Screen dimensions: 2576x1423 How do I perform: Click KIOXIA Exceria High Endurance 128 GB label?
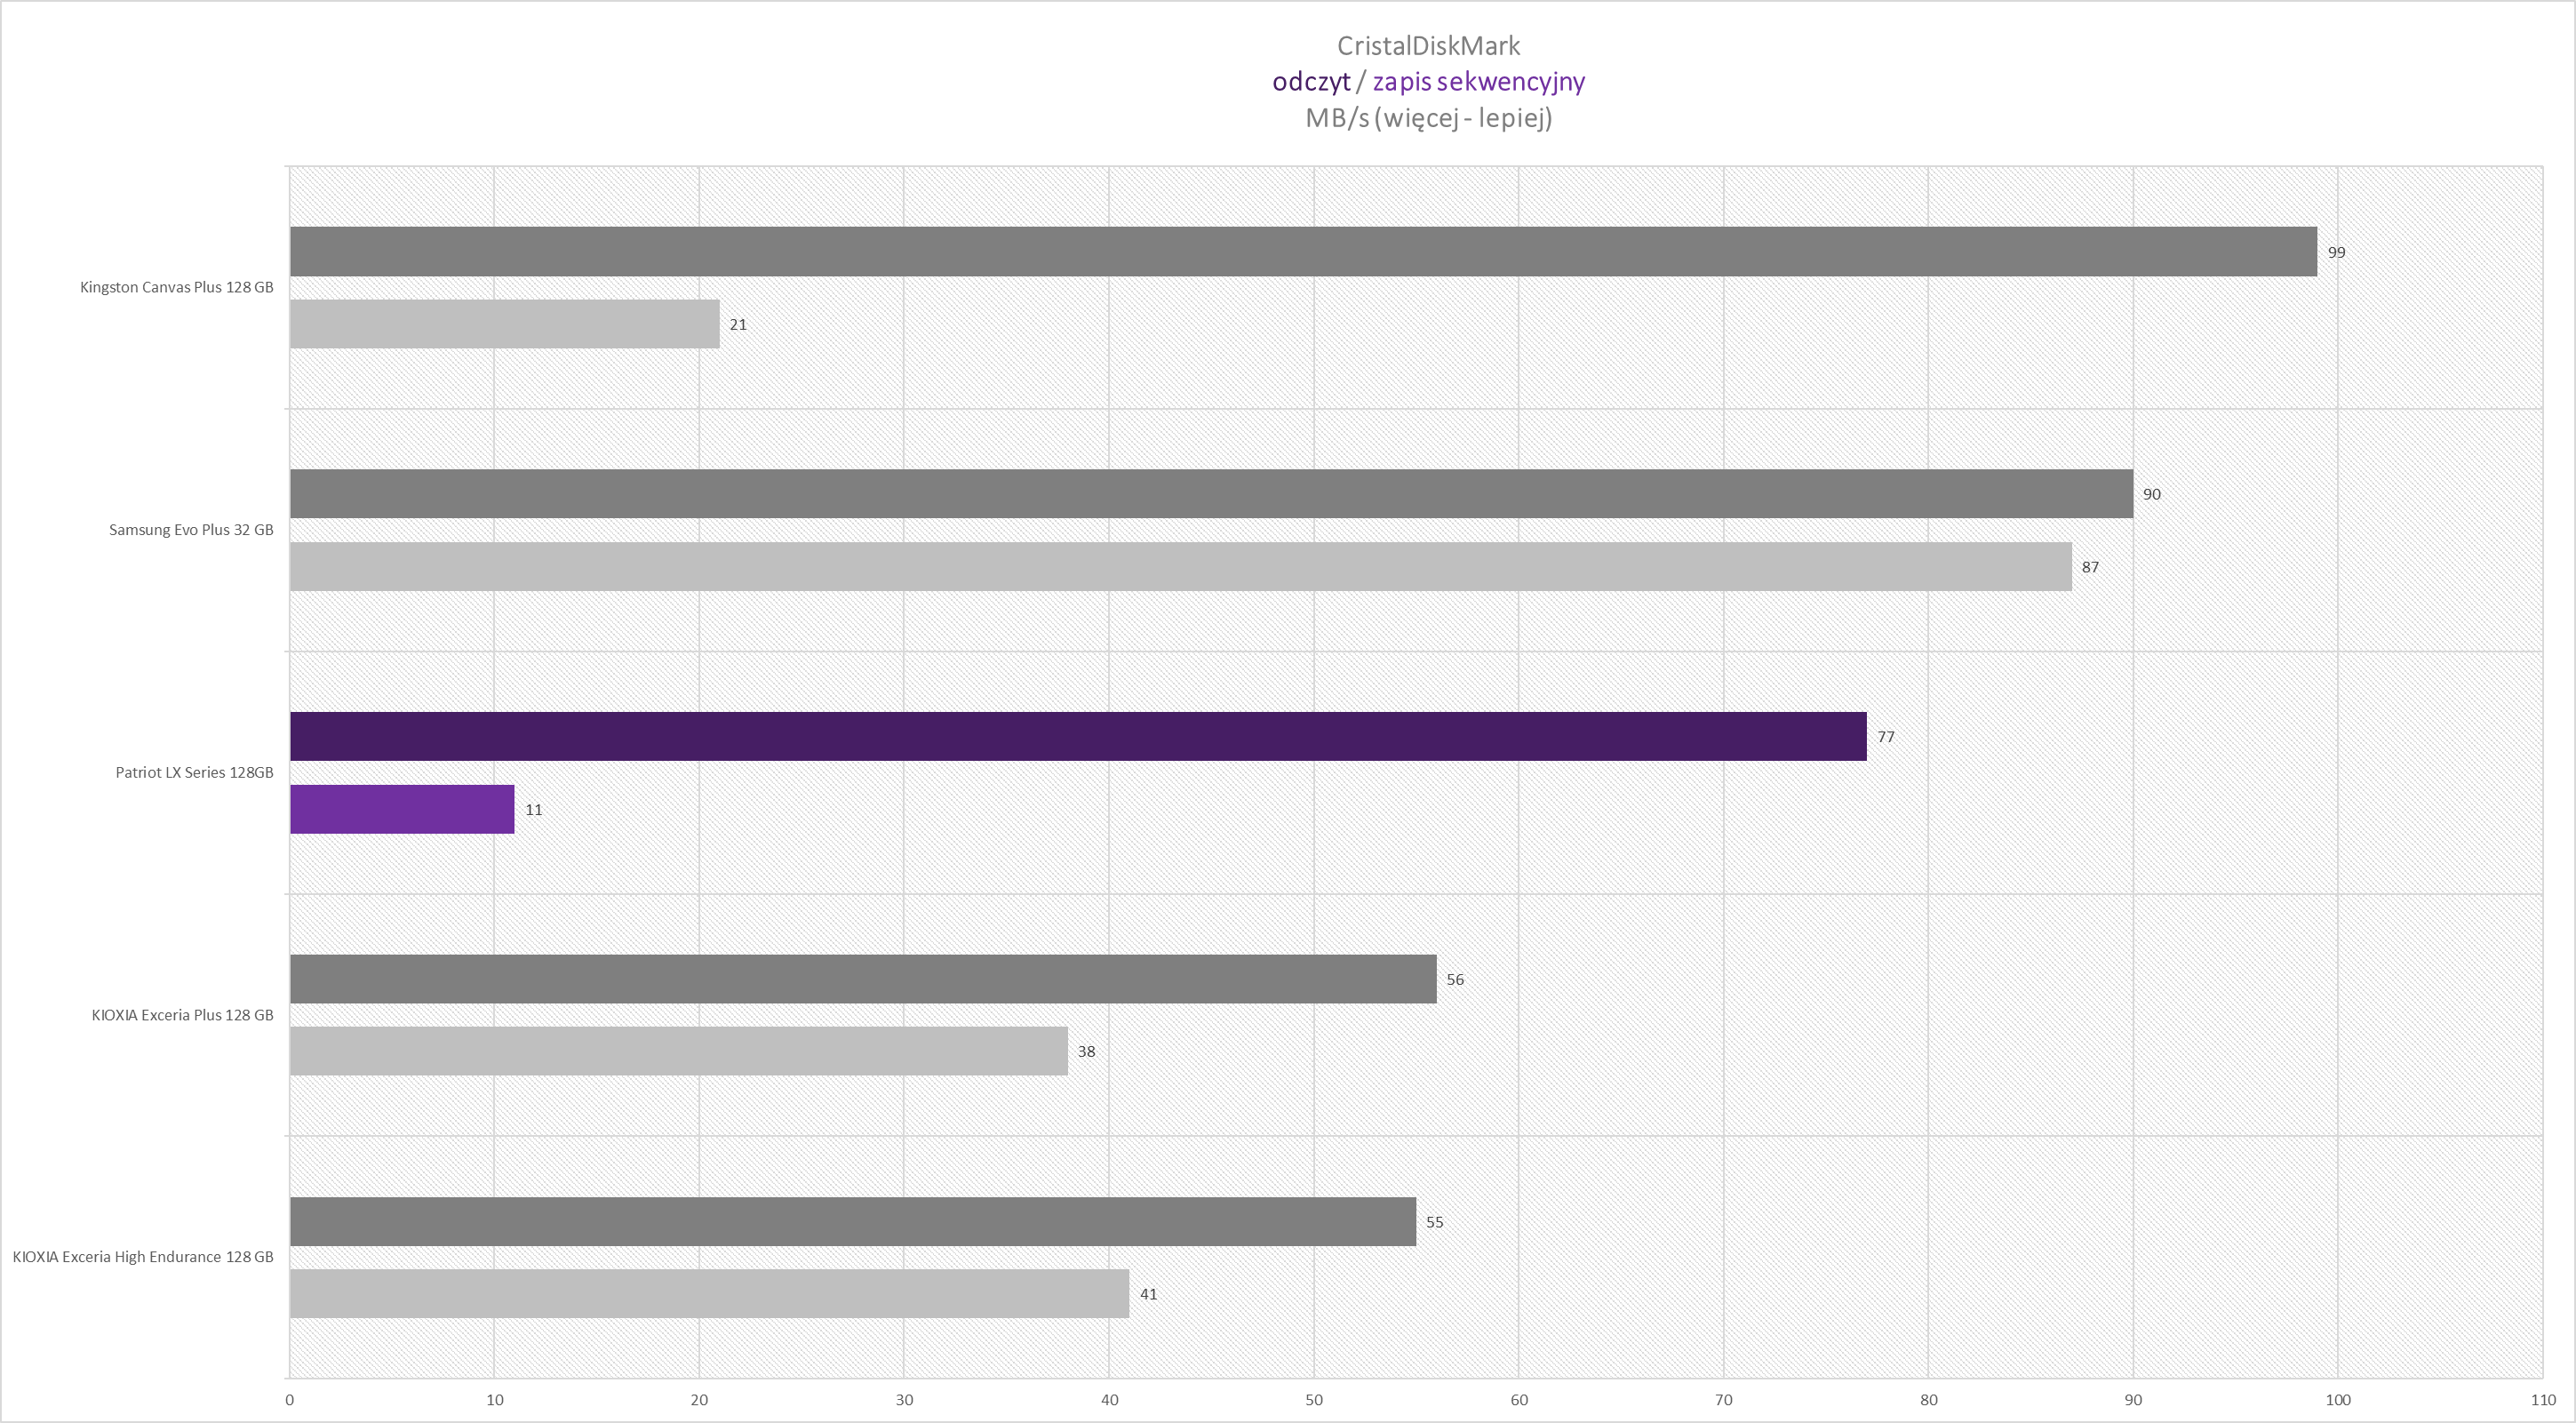pos(143,1257)
